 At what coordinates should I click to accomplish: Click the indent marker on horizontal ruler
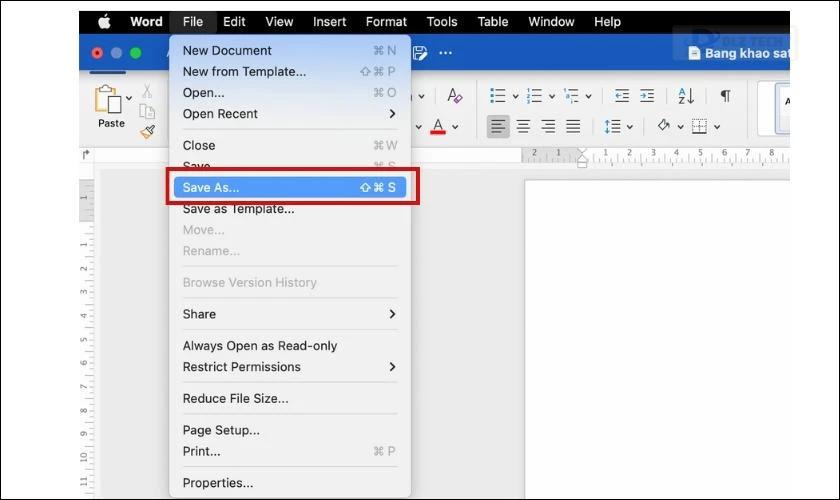pos(582,158)
